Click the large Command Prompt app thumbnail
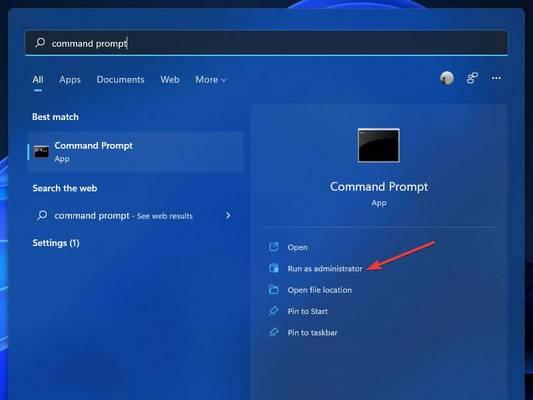Viewport: 533px width, 400px height. [x=379, y=145]
